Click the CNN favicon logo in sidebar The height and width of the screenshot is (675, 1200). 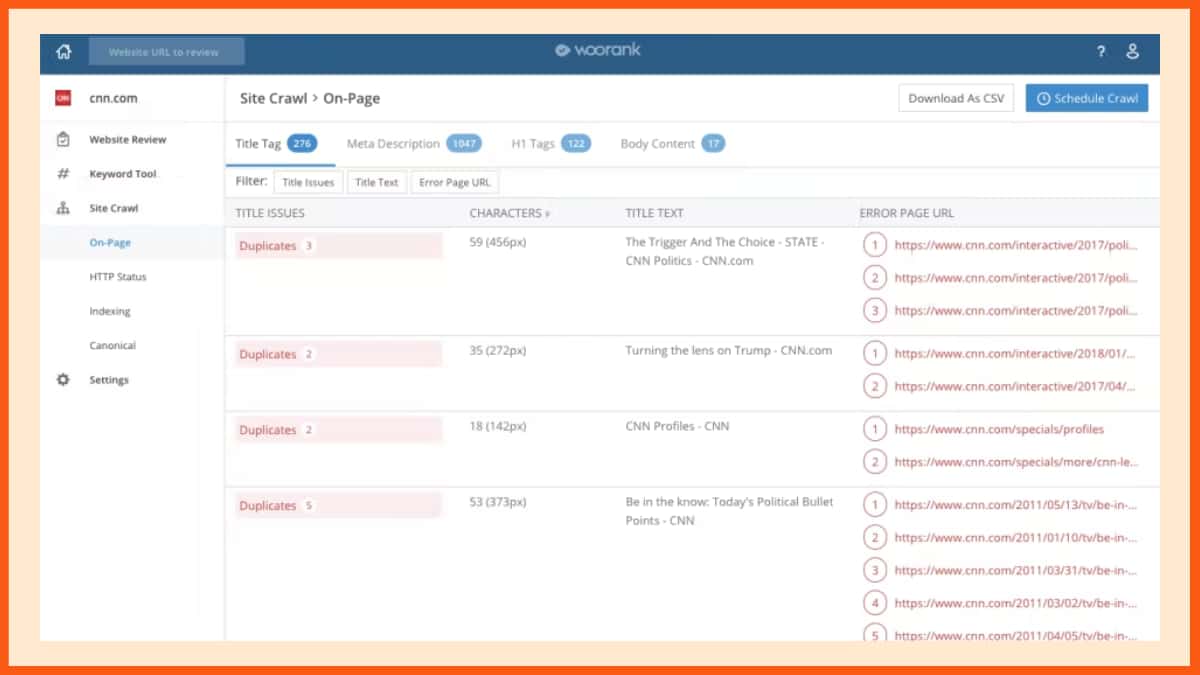click(63, 99)
